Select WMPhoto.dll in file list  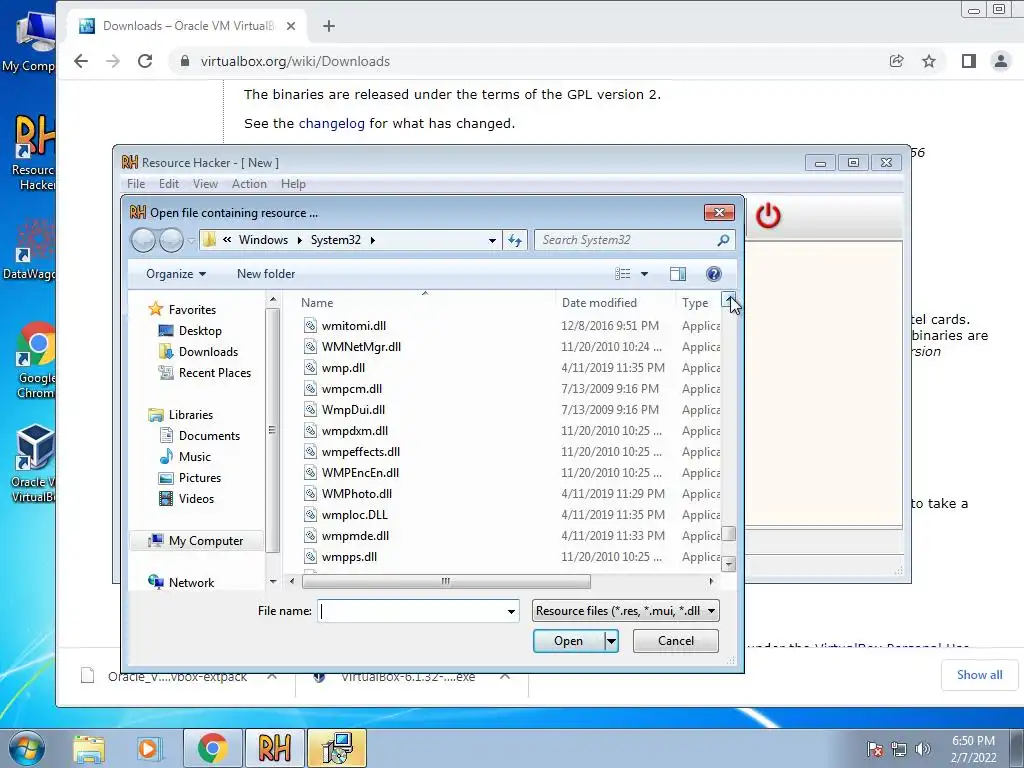pos(357,494)
